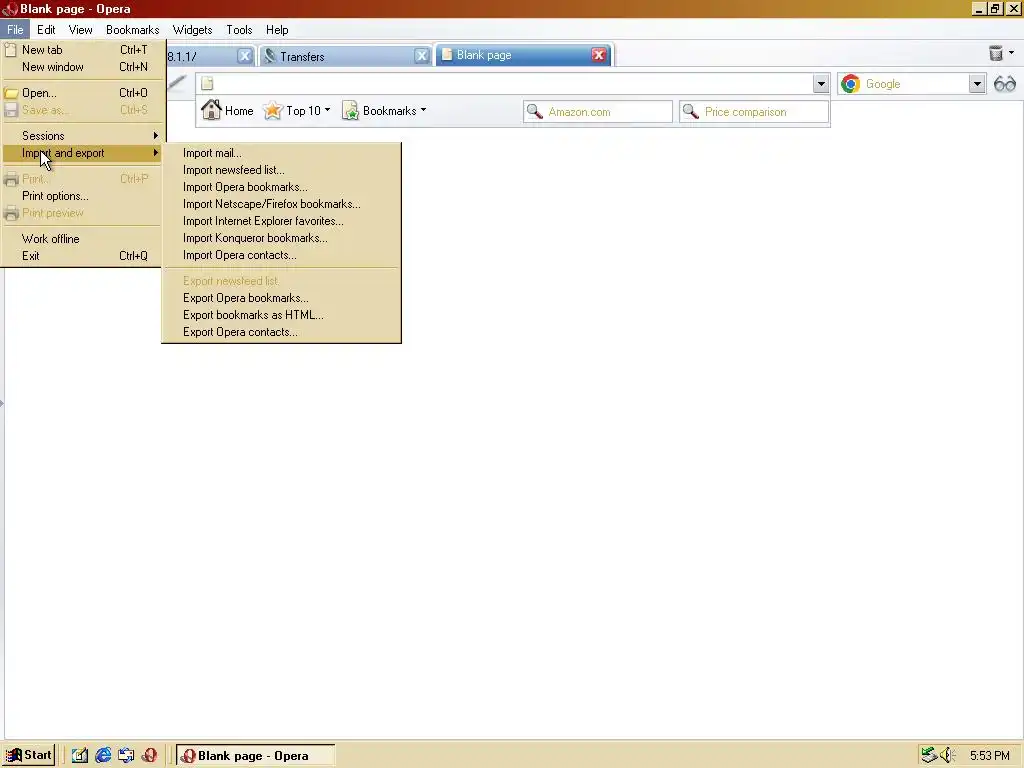Click Opera quick launch icon in taskbar
1024x768 pixels.
point(150,756)
